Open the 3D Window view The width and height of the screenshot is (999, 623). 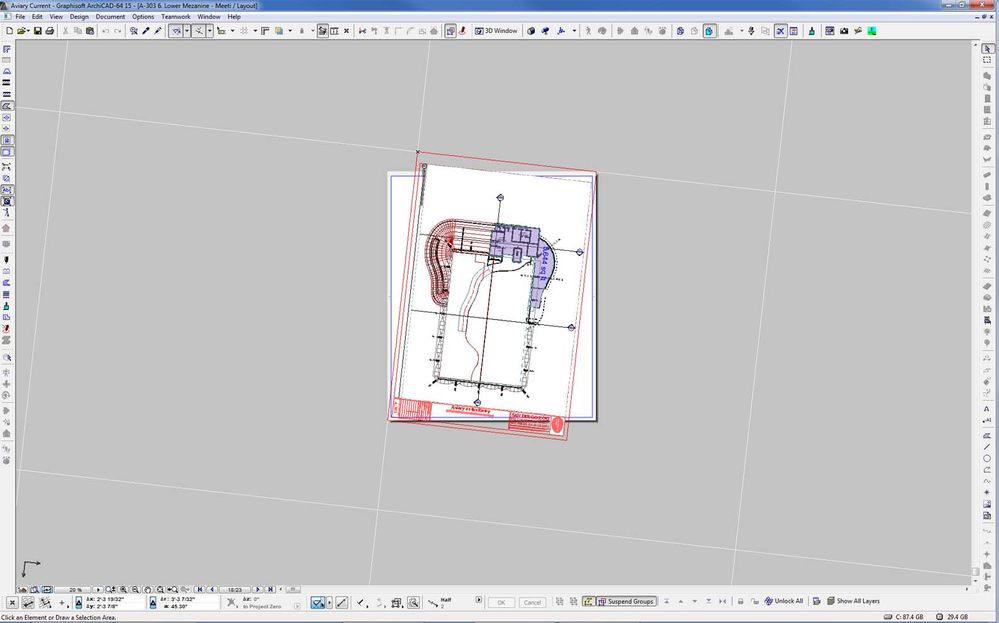point(497,31)
